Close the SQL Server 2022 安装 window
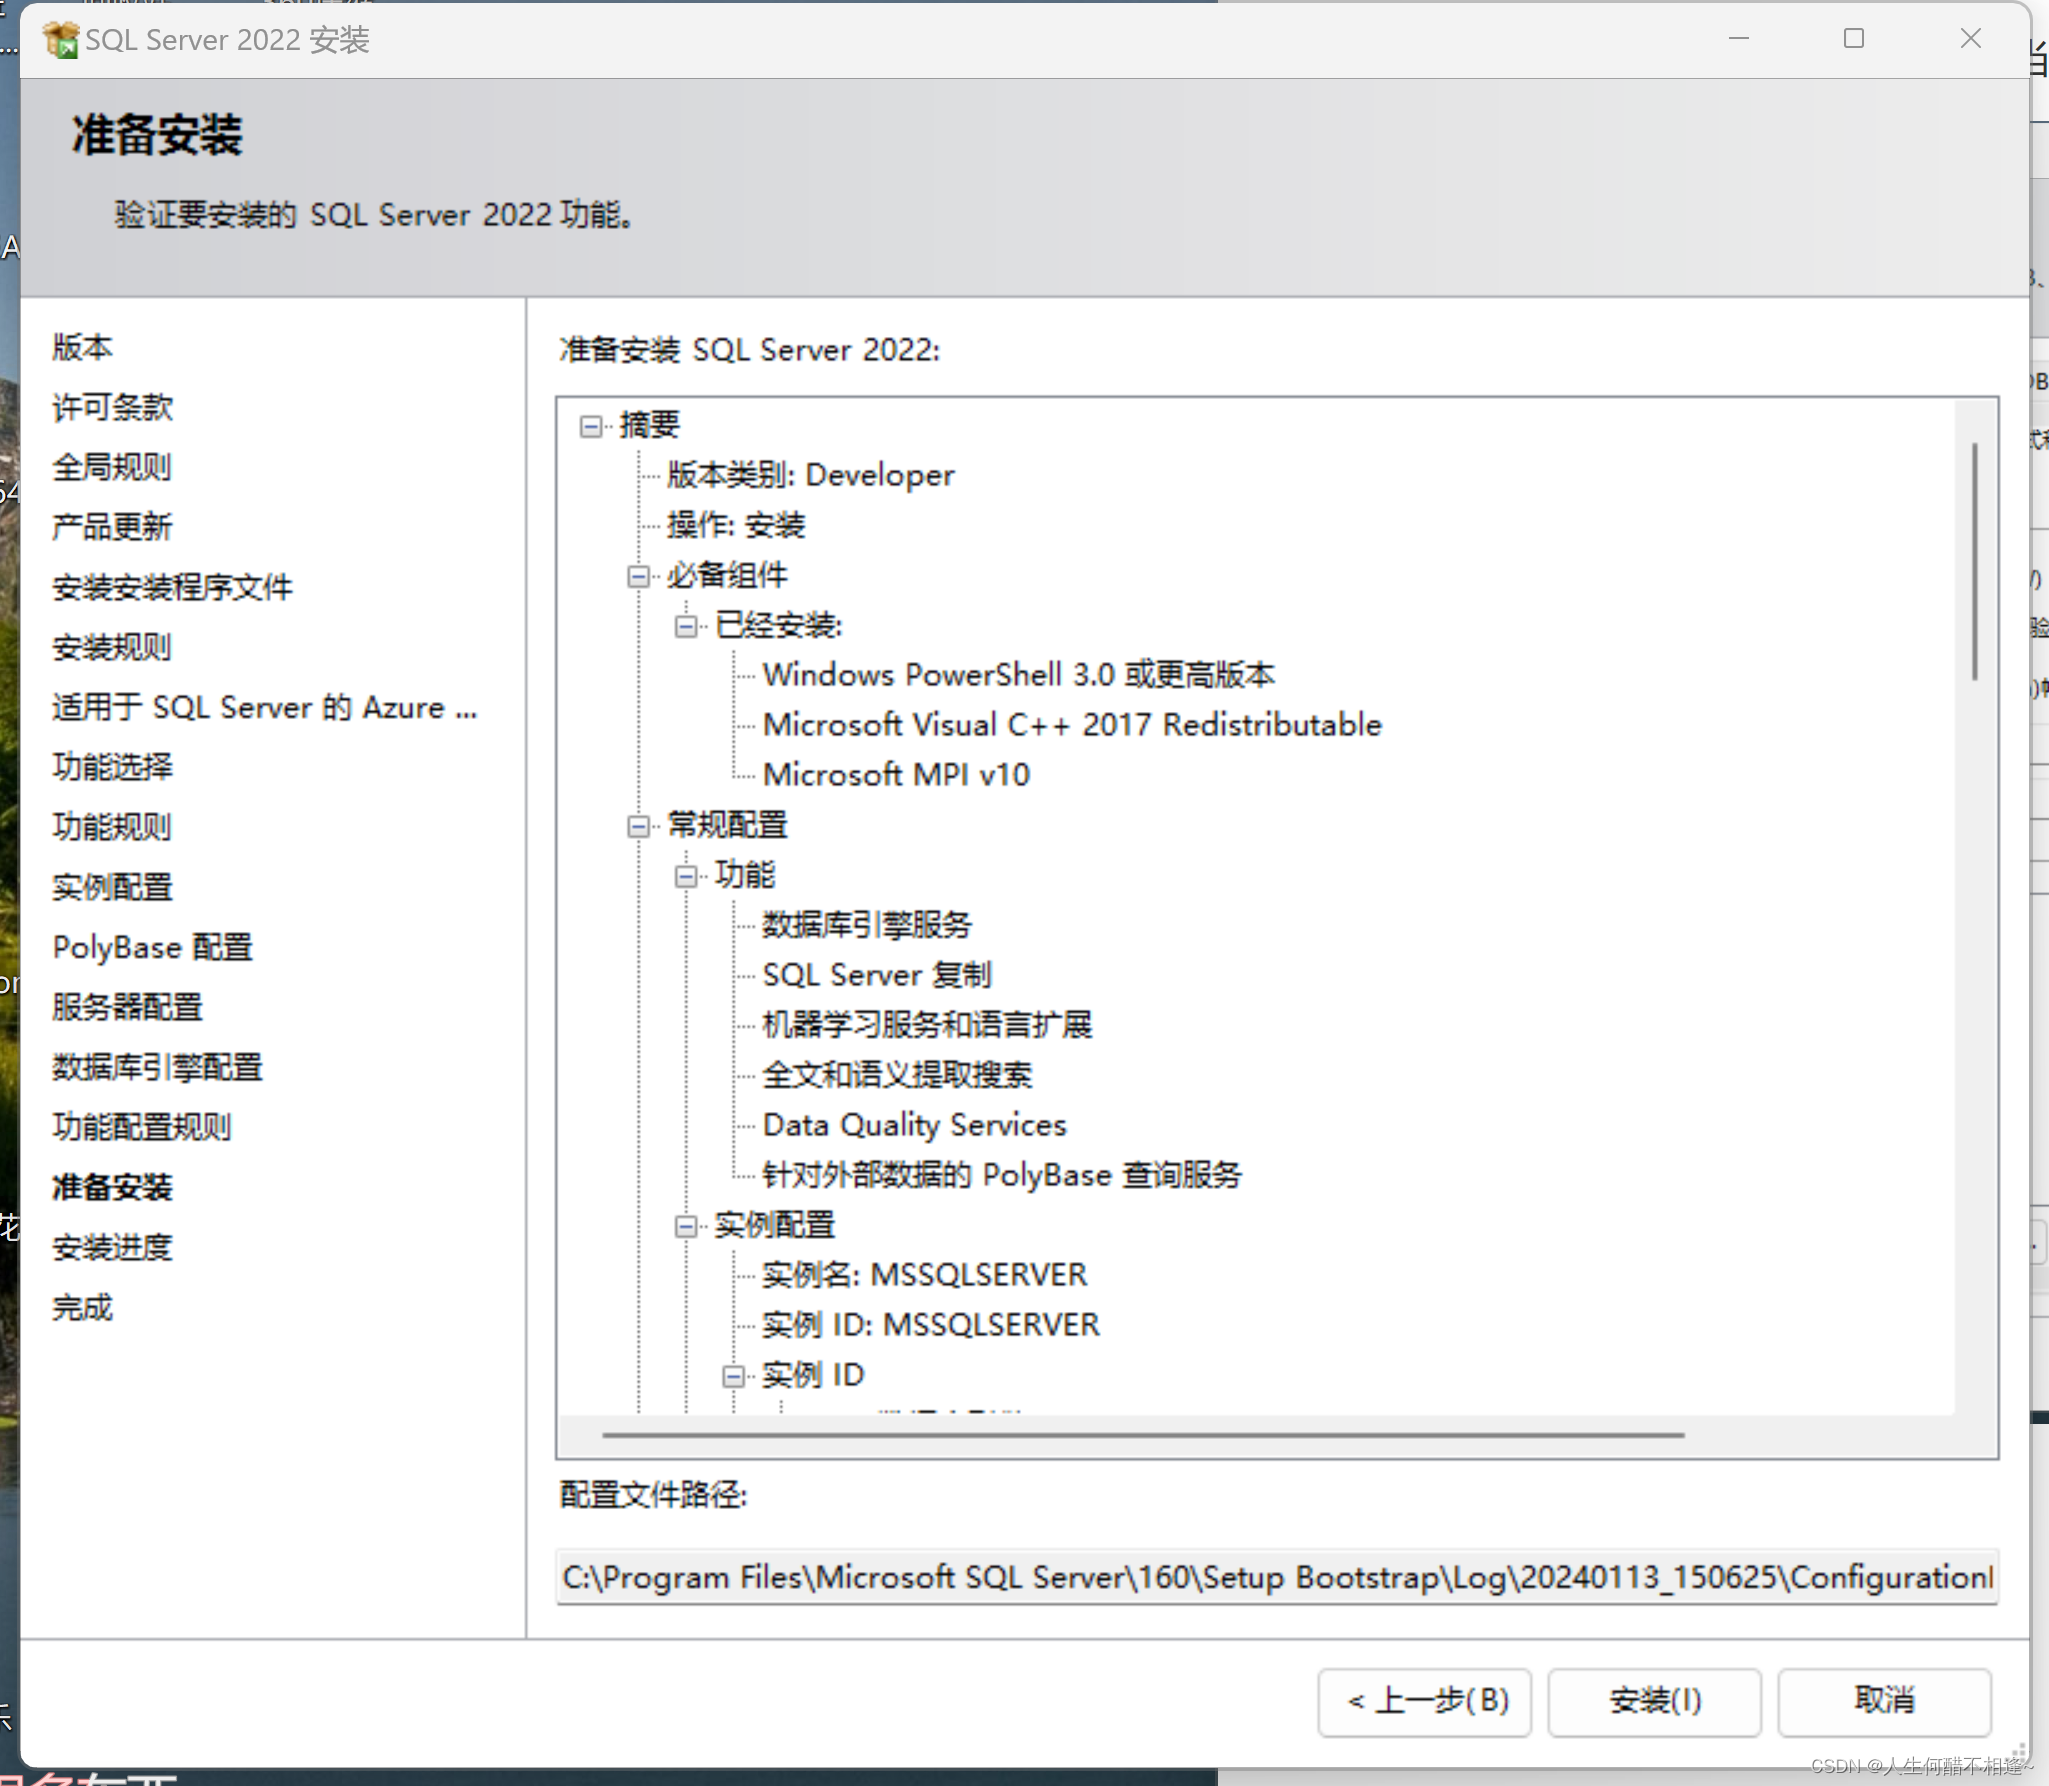Image resolution: width=2049 pixels, height=1786 pixels. pyautogui.click(x=1970, y=39)
